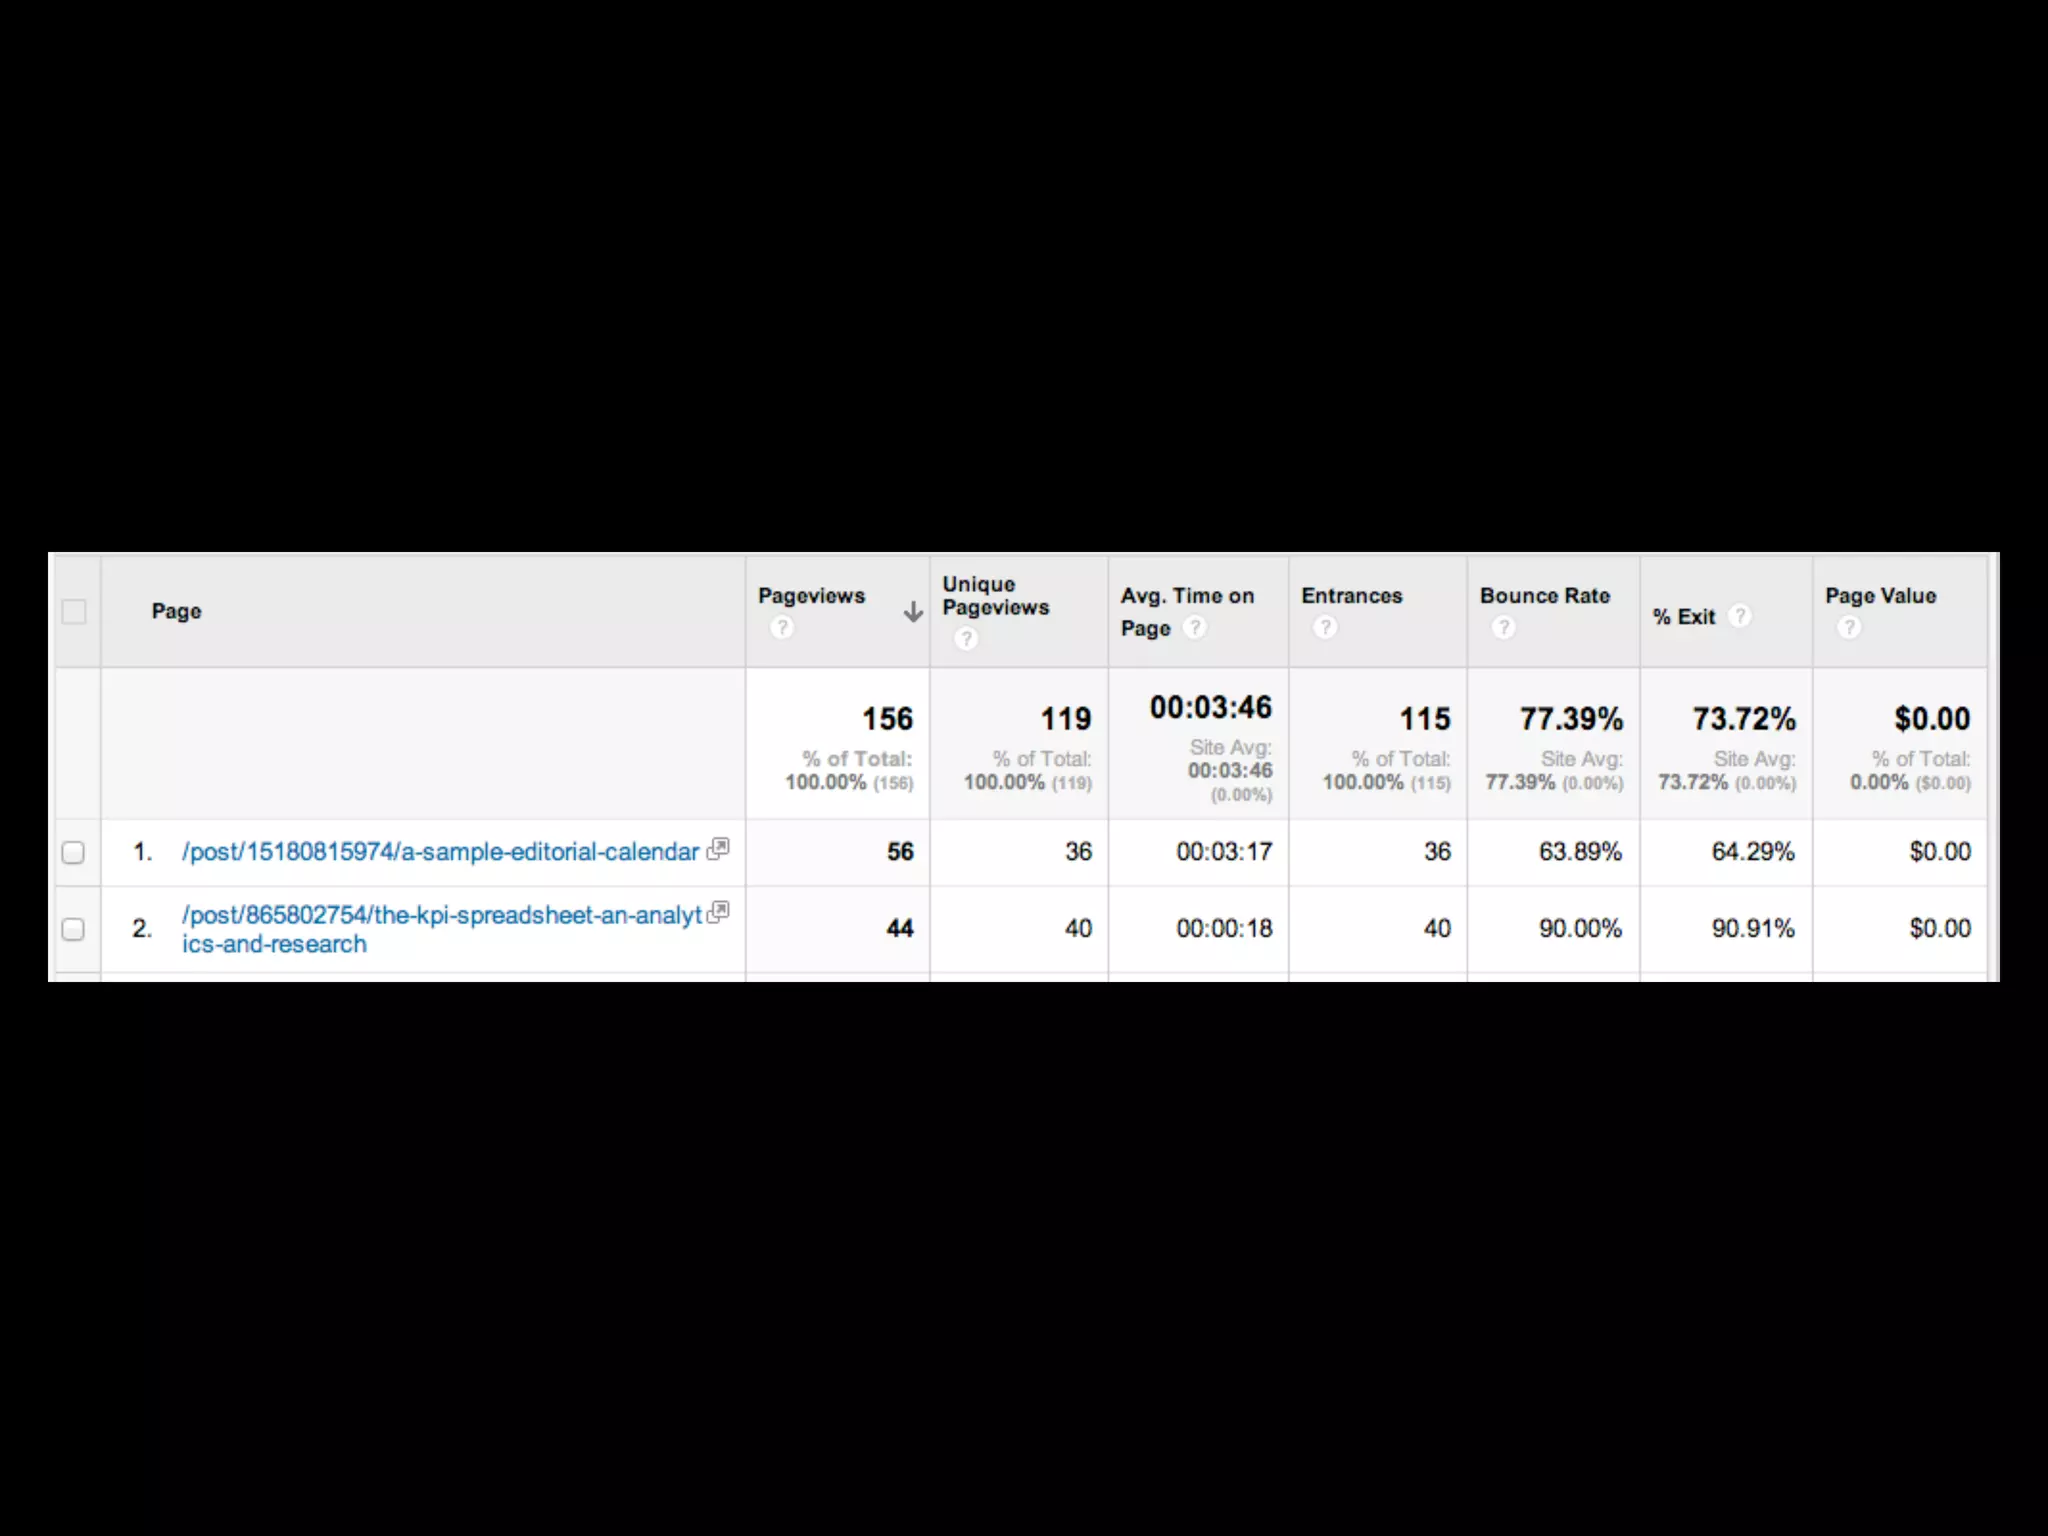Select row 2 time on page 00:00:18
Screen dimensions: 2048x1536
pyautogui.click(x=1224, y=929)
